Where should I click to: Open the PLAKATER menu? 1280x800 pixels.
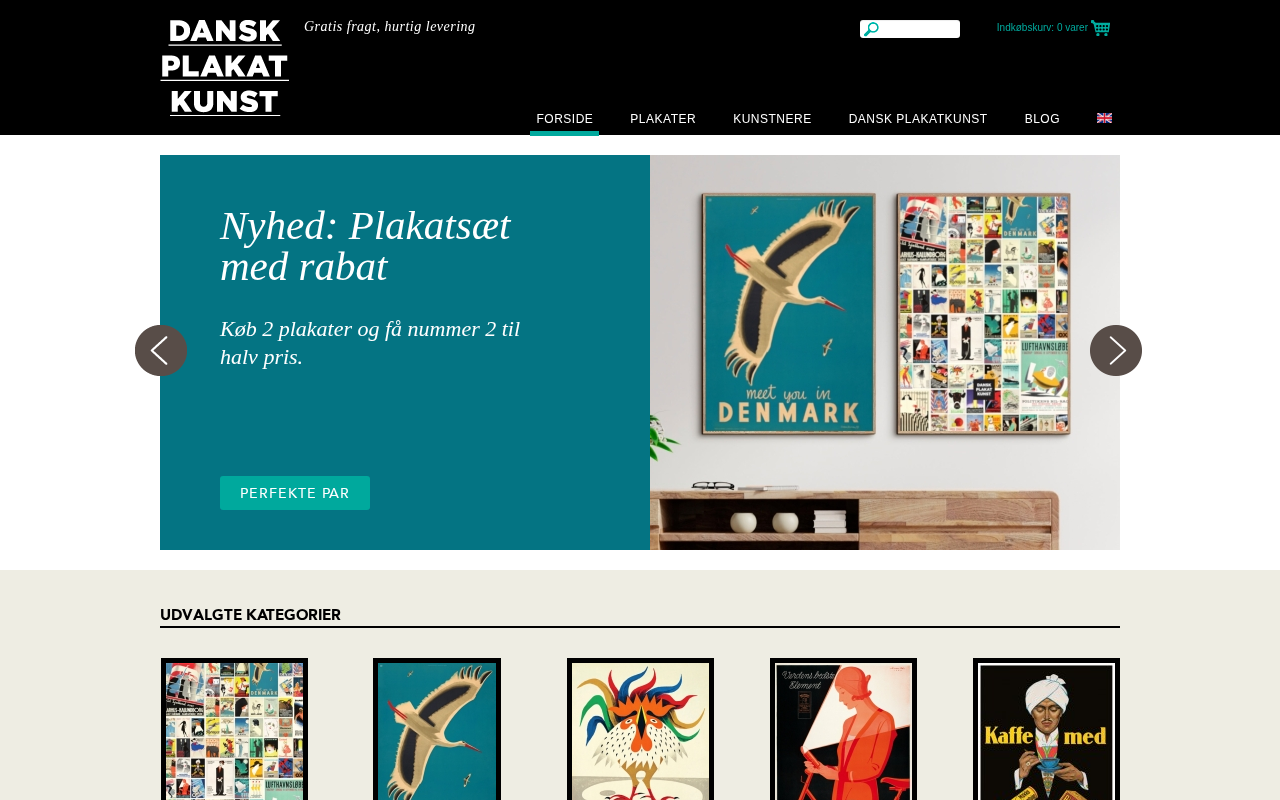(x=663, y=119)
